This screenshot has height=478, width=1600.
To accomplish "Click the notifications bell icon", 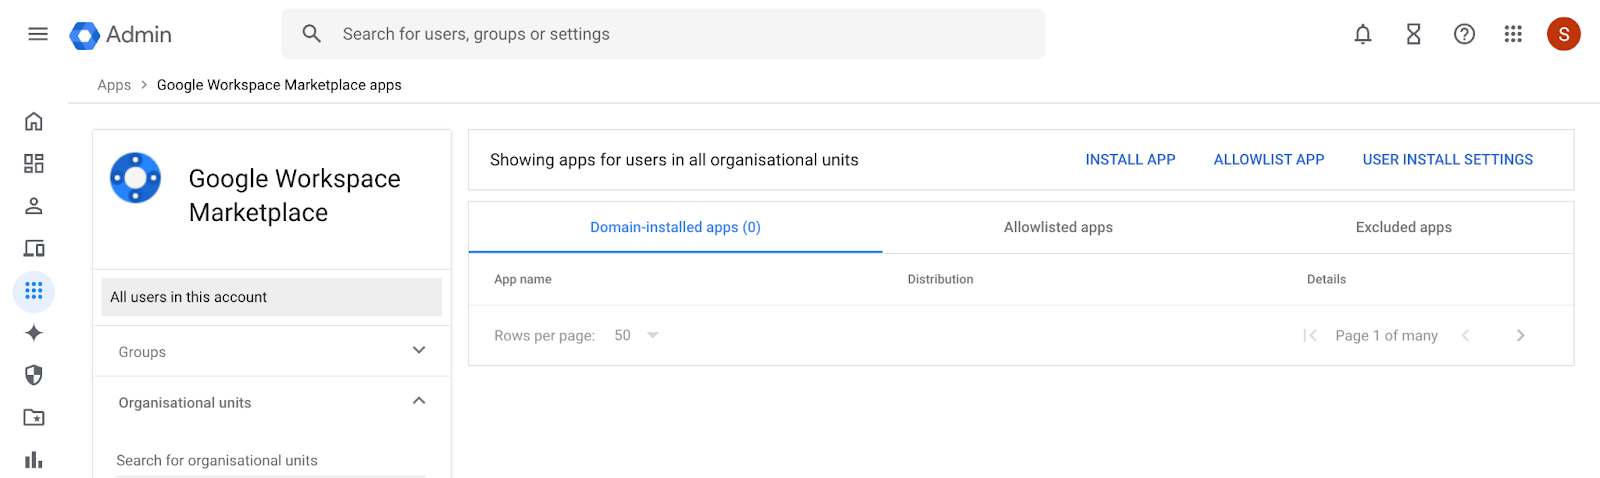I will click(x=1362, y=34).
